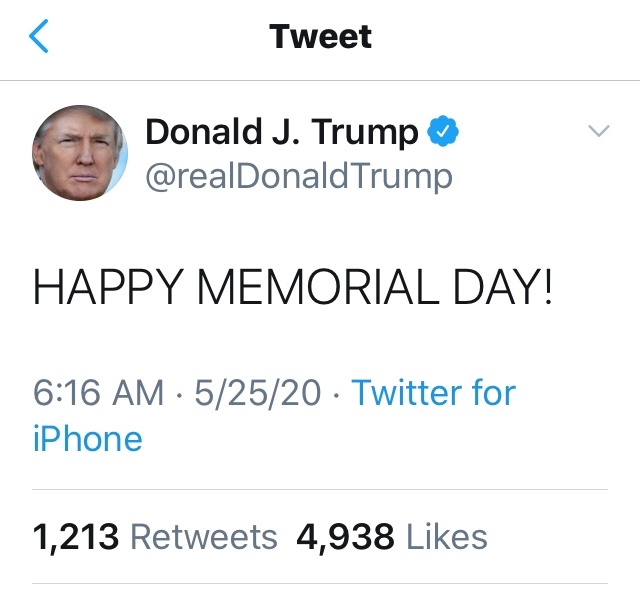The height and width of the screenshot is (591, 640).
Task: Click the 6:16 AM timestamp
Action: point(98,393)
